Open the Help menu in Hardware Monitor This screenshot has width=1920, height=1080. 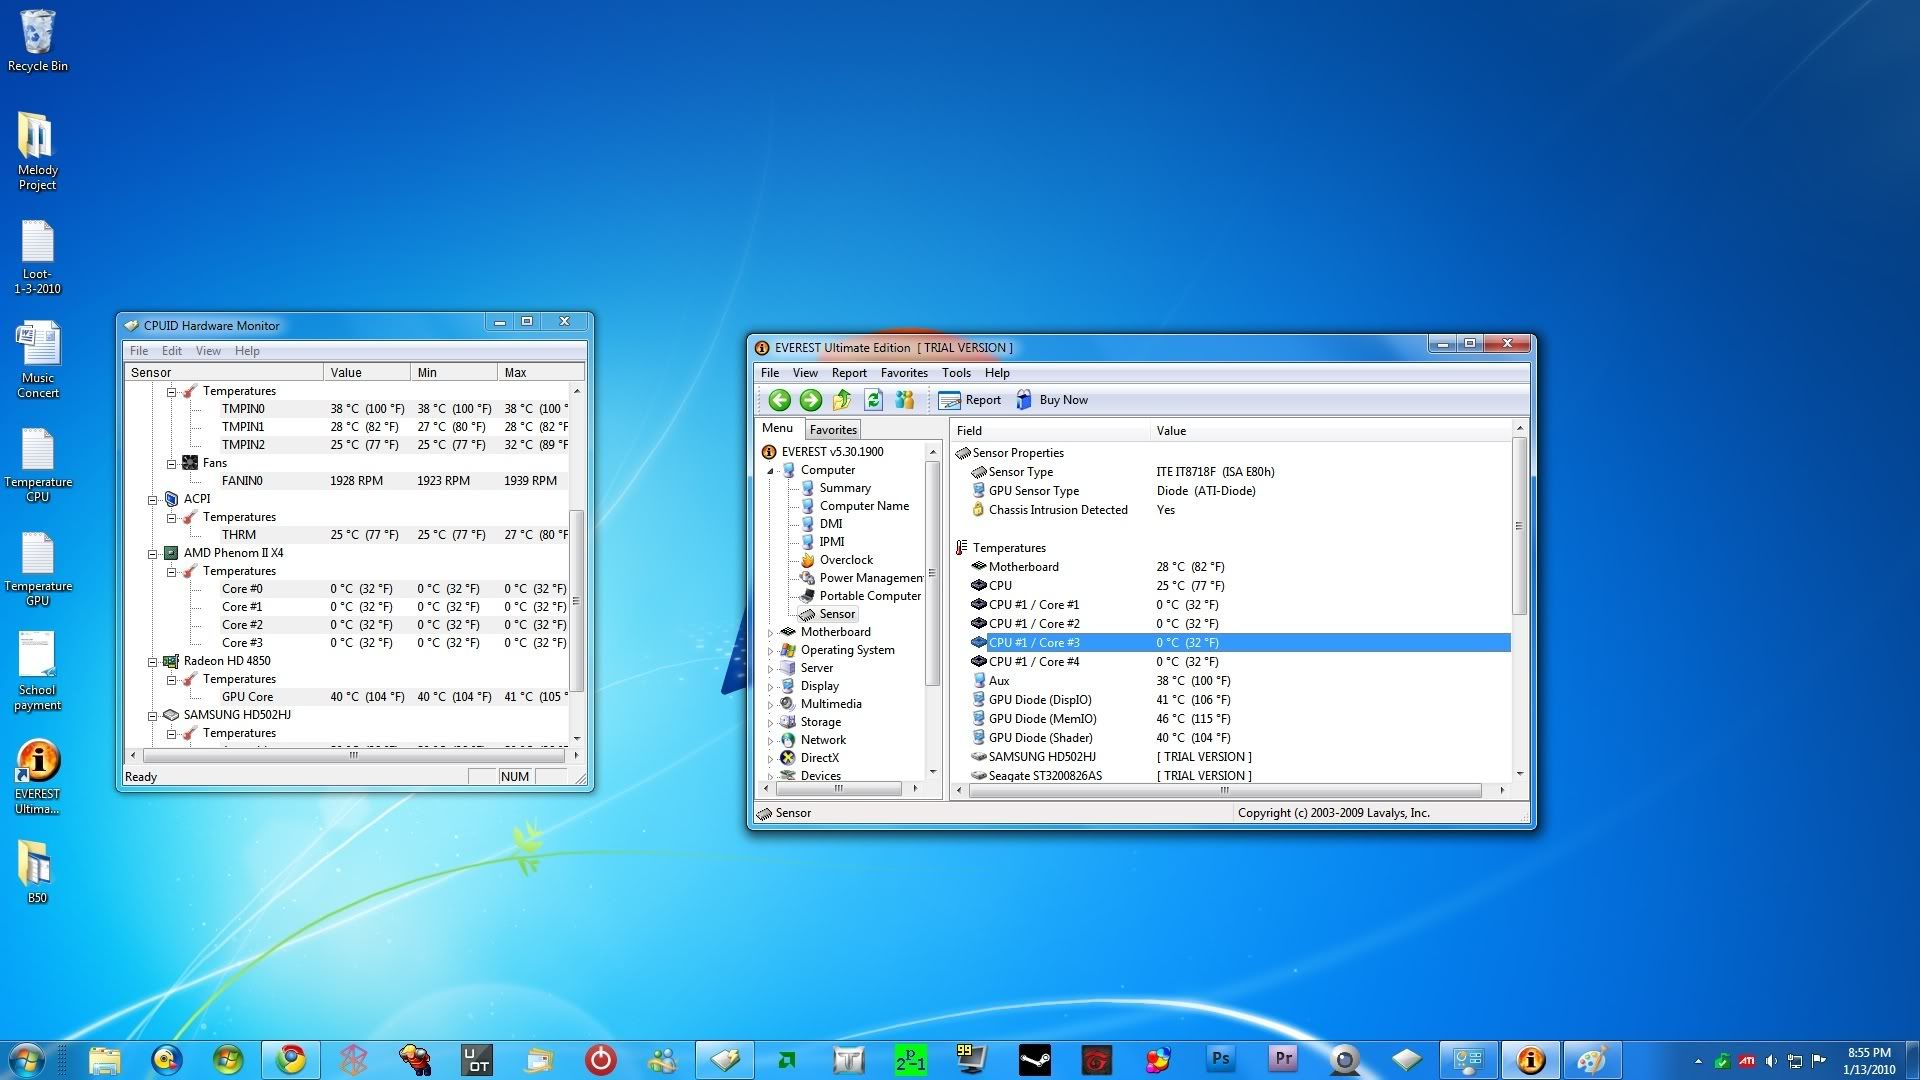click(x=247, y=351)
